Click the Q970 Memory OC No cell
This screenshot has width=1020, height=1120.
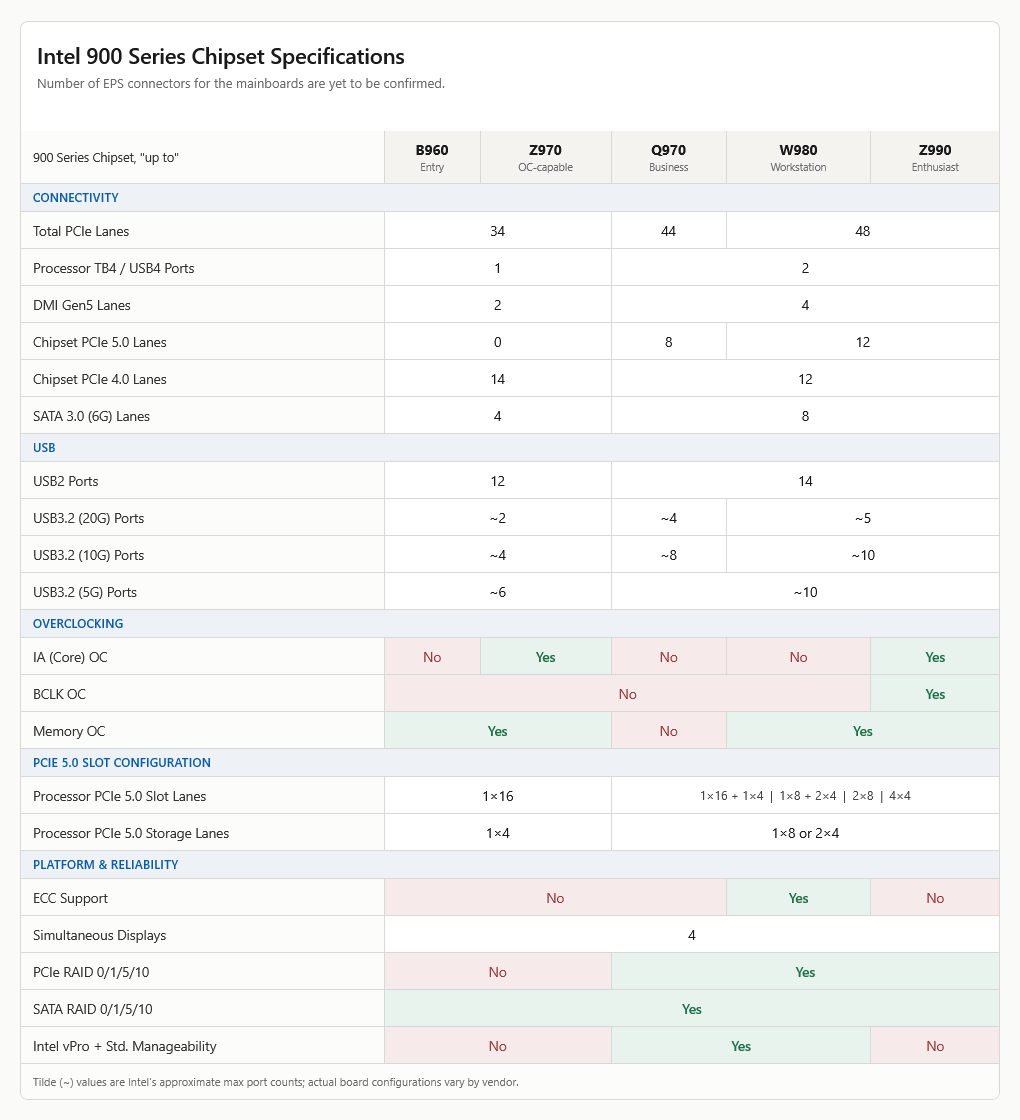(669, 731)
